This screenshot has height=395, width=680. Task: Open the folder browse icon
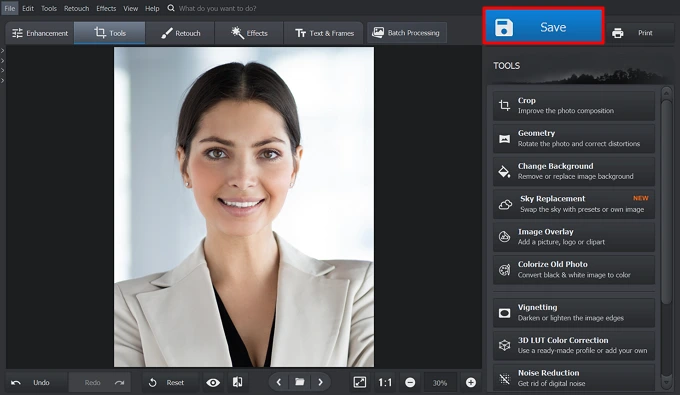coord(300,382)
